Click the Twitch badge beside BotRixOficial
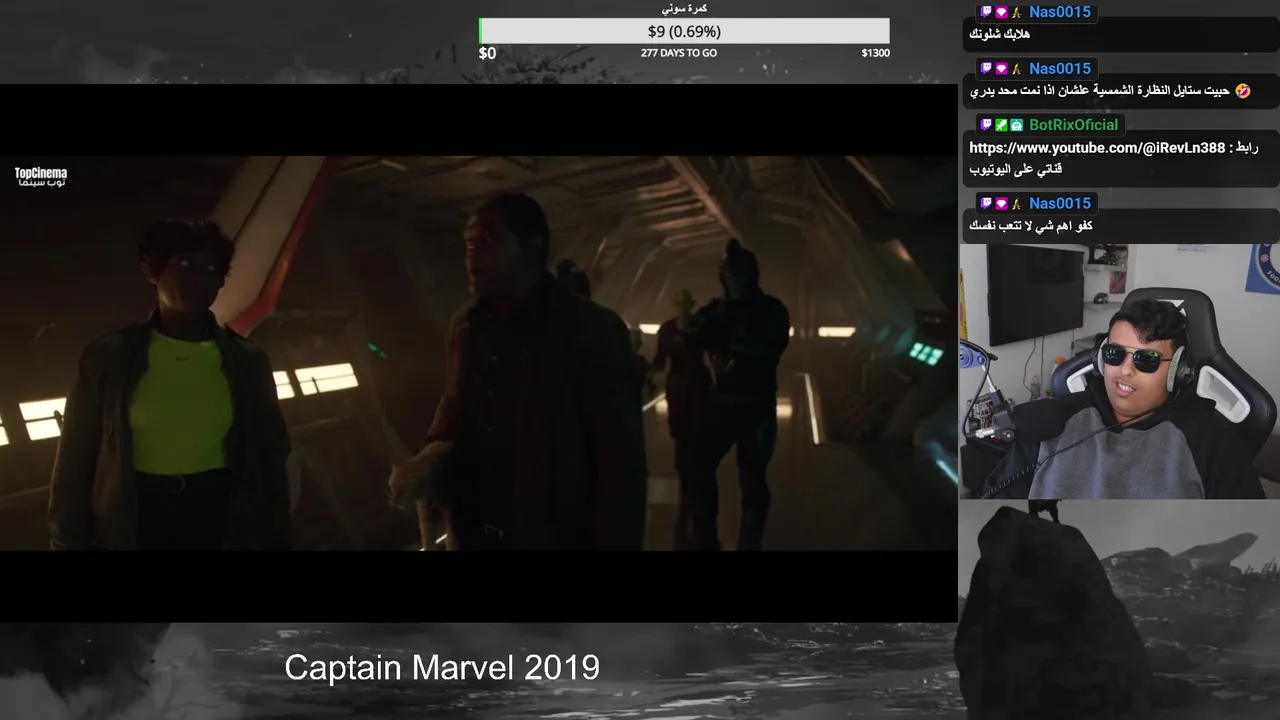 click(986, 125)
